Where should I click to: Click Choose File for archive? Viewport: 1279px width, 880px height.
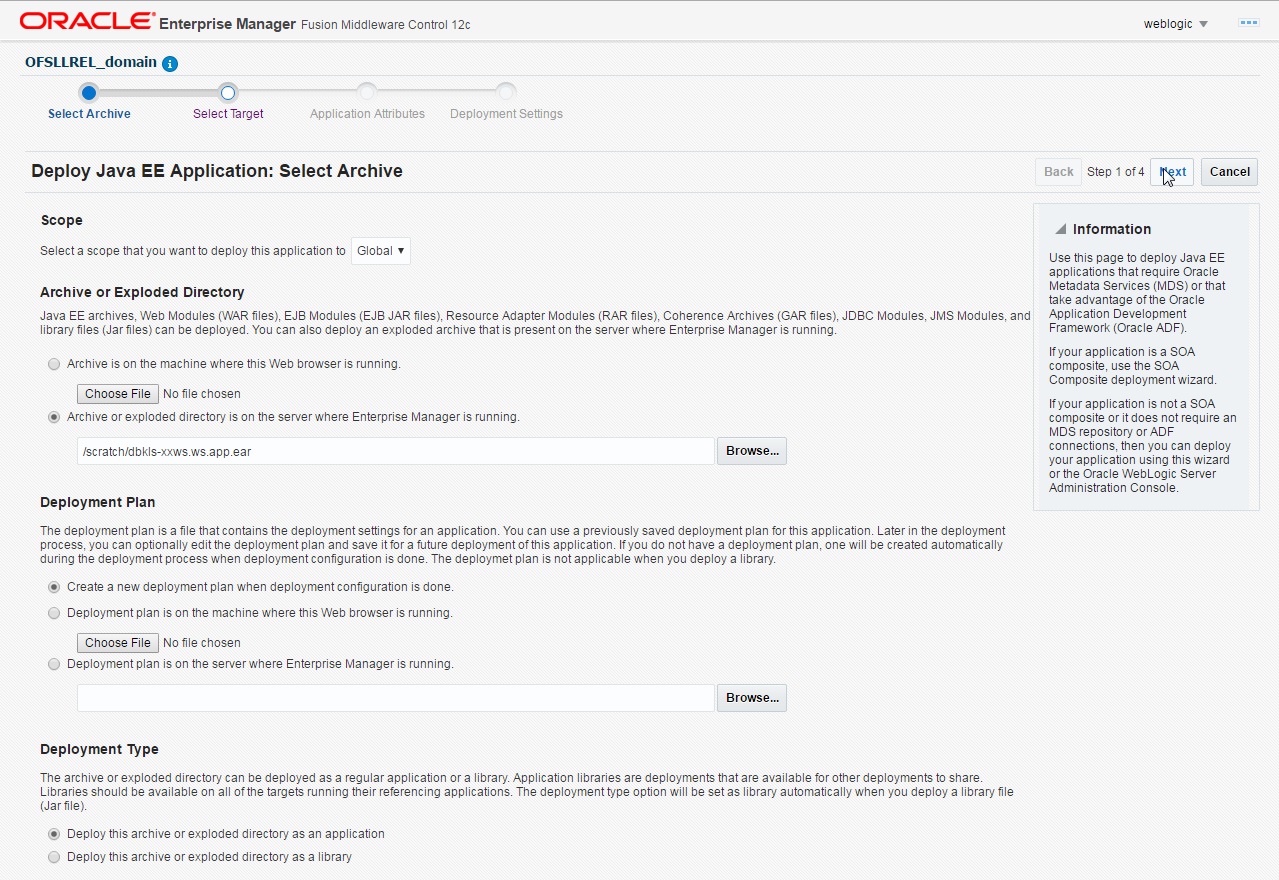click(x=118, y=394)
